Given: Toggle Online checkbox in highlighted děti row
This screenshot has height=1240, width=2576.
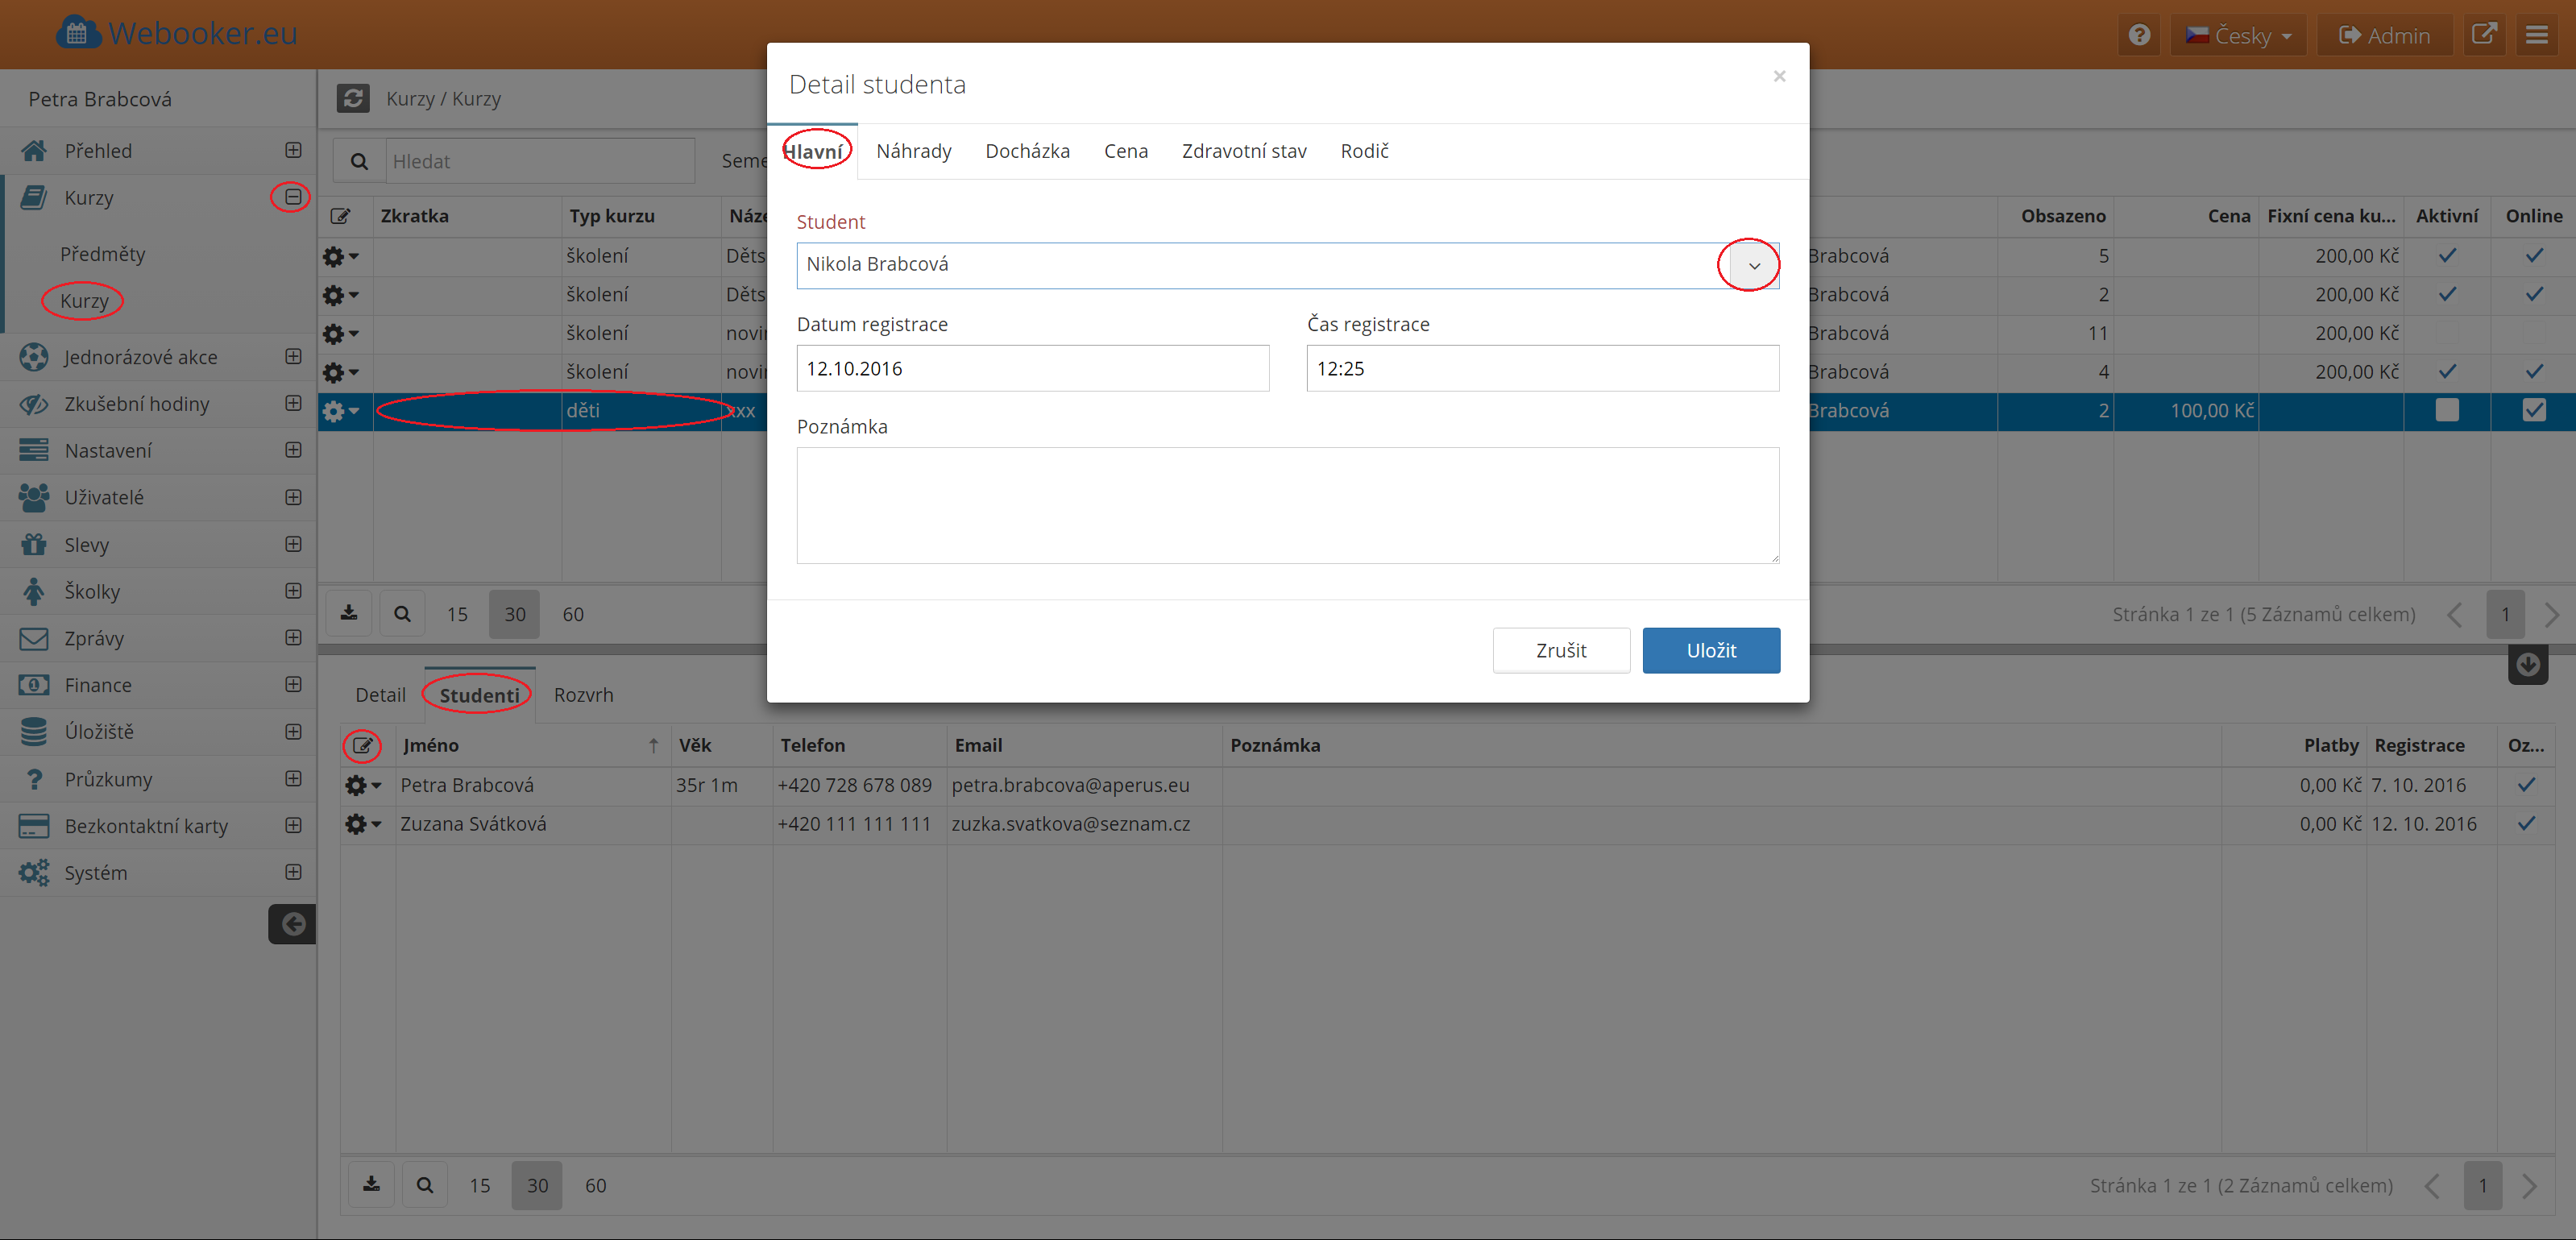Looking at the screenshot, I should click(2533, 410).
